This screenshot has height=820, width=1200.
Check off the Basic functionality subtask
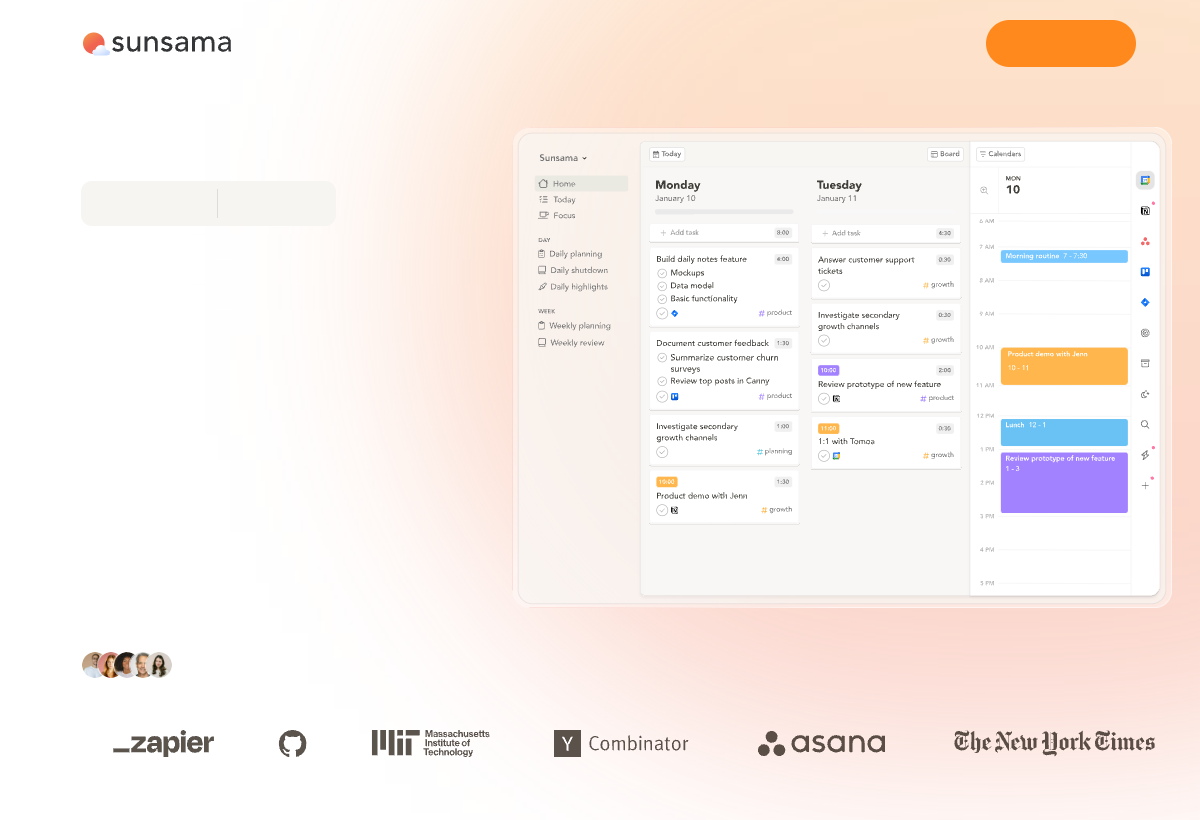662,299
